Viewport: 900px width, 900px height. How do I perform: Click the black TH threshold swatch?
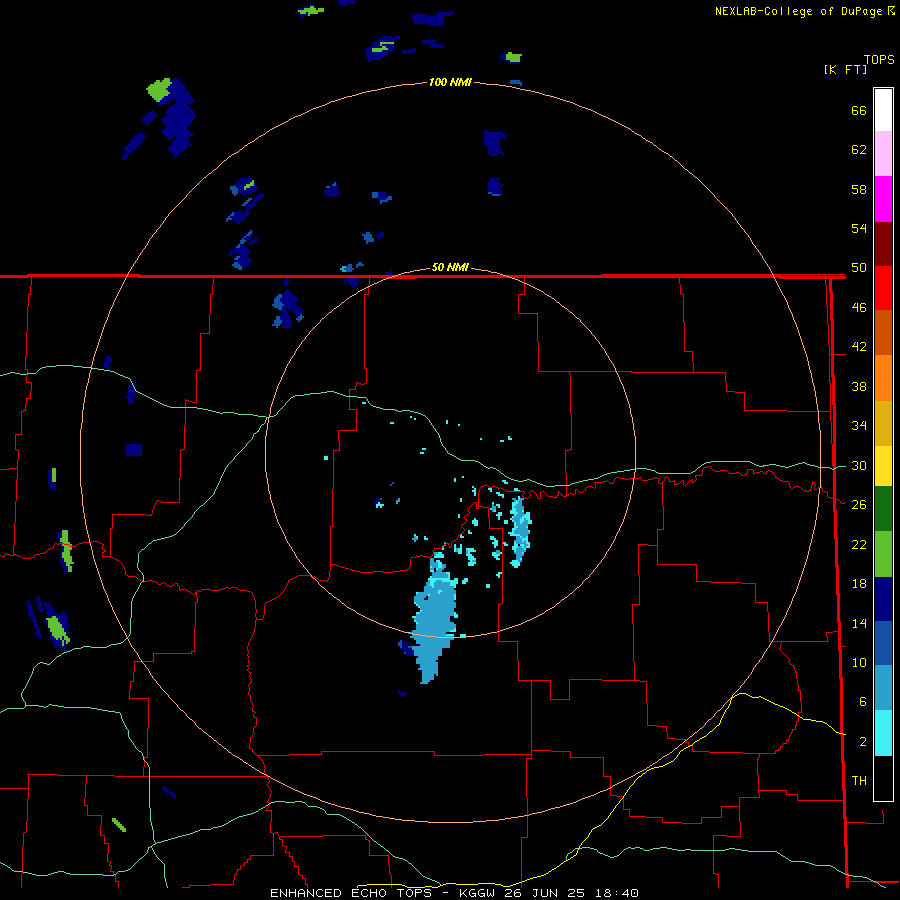point(883,778)
